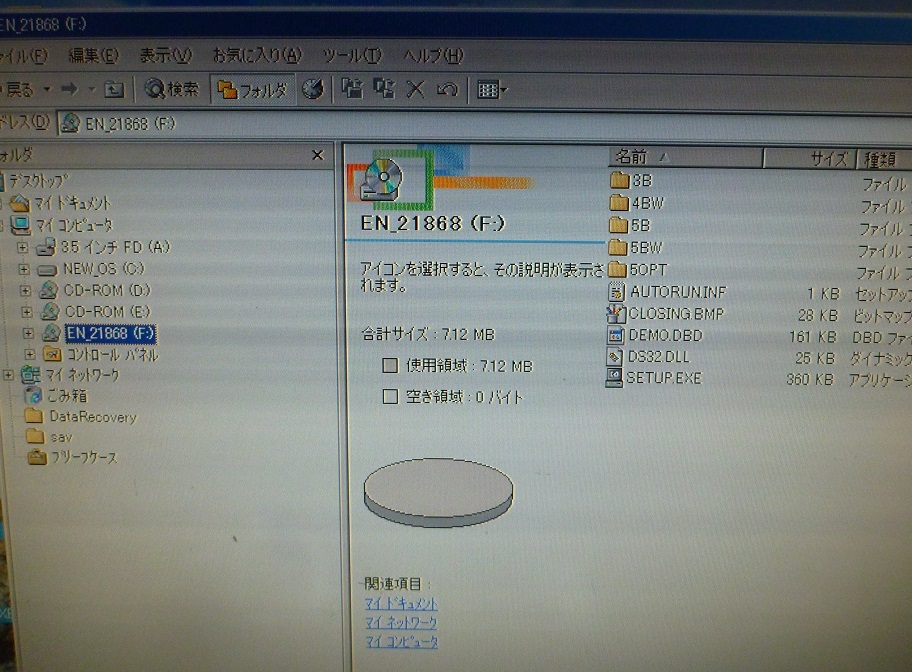Screen dimensions: 912x672
Task: Click the Delete (X) toolbar icon
Action: pos(415,88)
